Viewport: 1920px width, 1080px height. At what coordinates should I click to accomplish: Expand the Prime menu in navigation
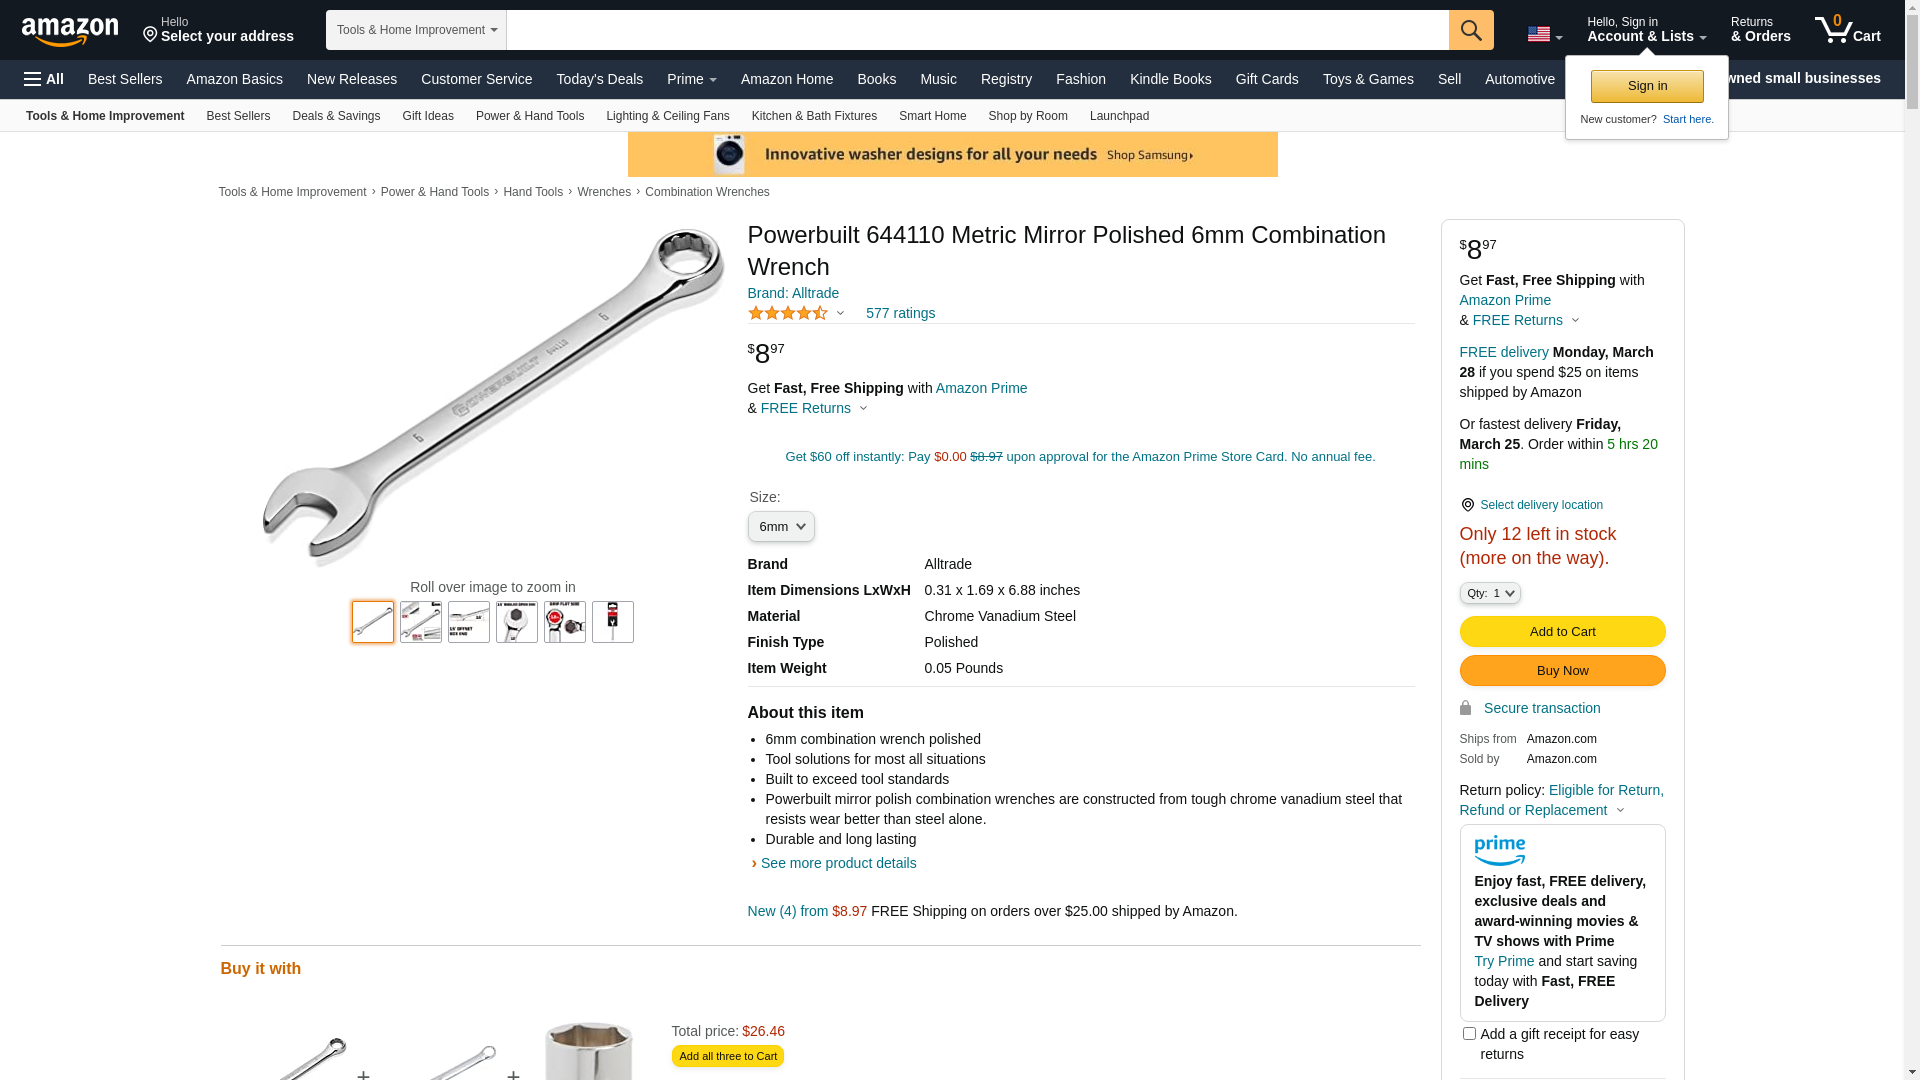(692, 79)
